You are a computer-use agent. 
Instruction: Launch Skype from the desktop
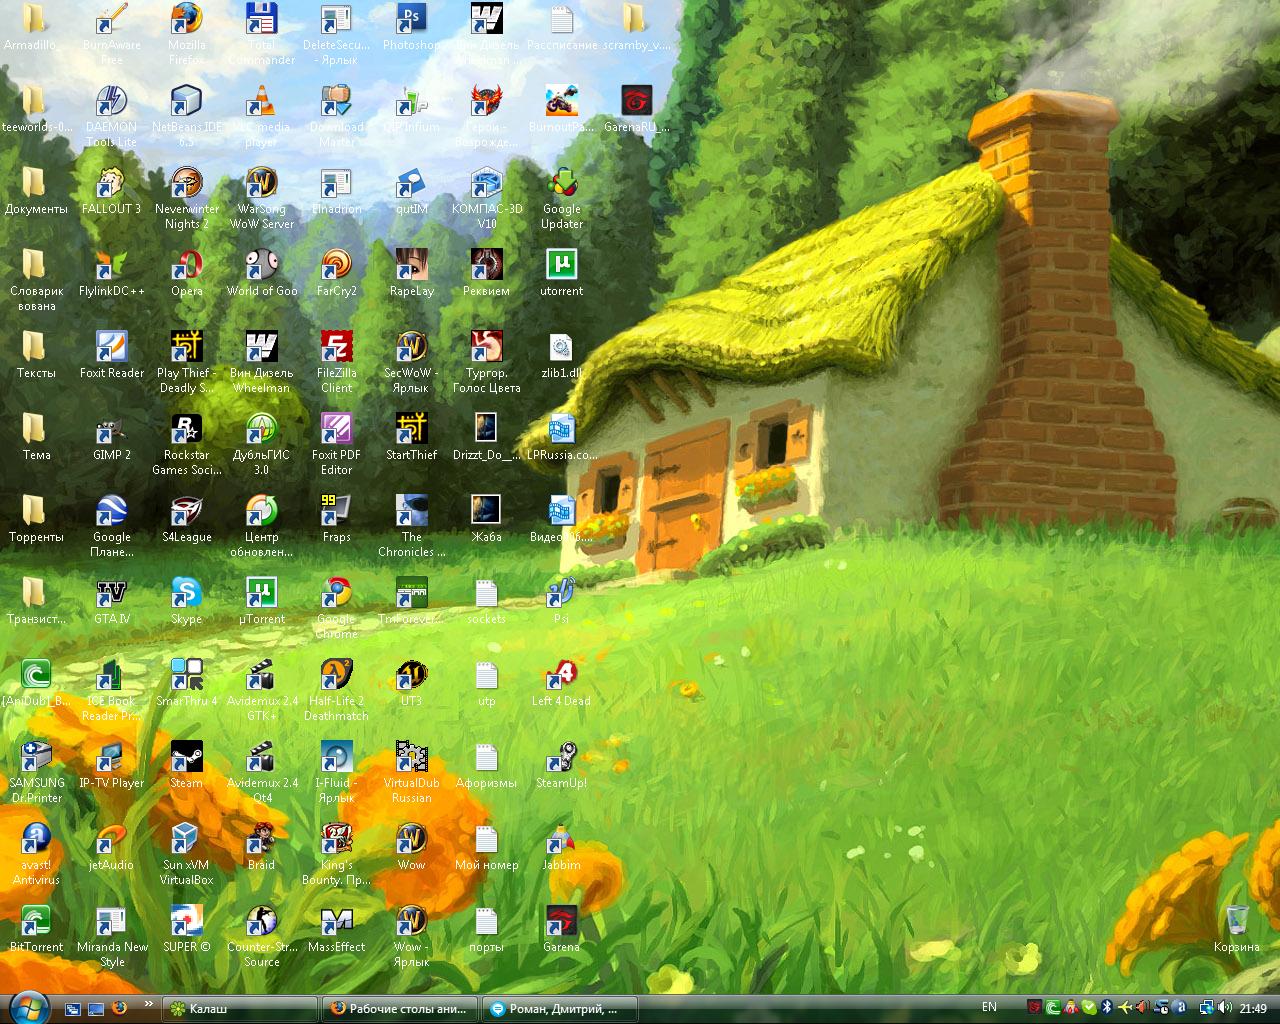point(187,601)
